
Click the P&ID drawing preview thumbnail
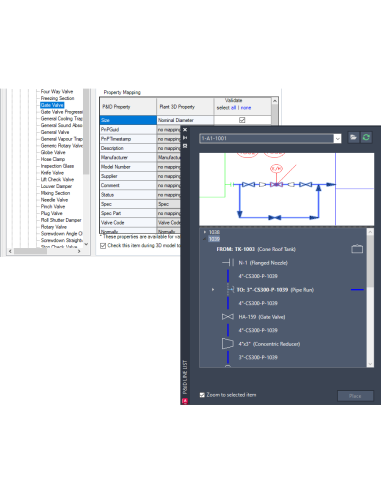[x=286, y=189]
